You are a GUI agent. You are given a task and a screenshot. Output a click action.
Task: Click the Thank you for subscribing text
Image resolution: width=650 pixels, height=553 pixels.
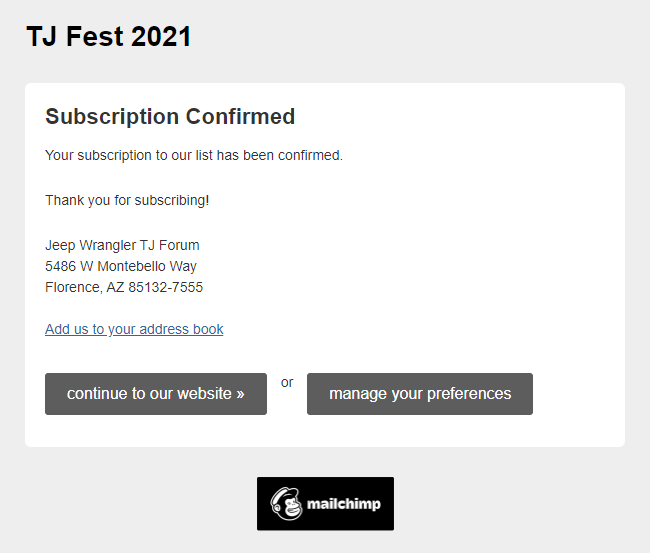127,200
